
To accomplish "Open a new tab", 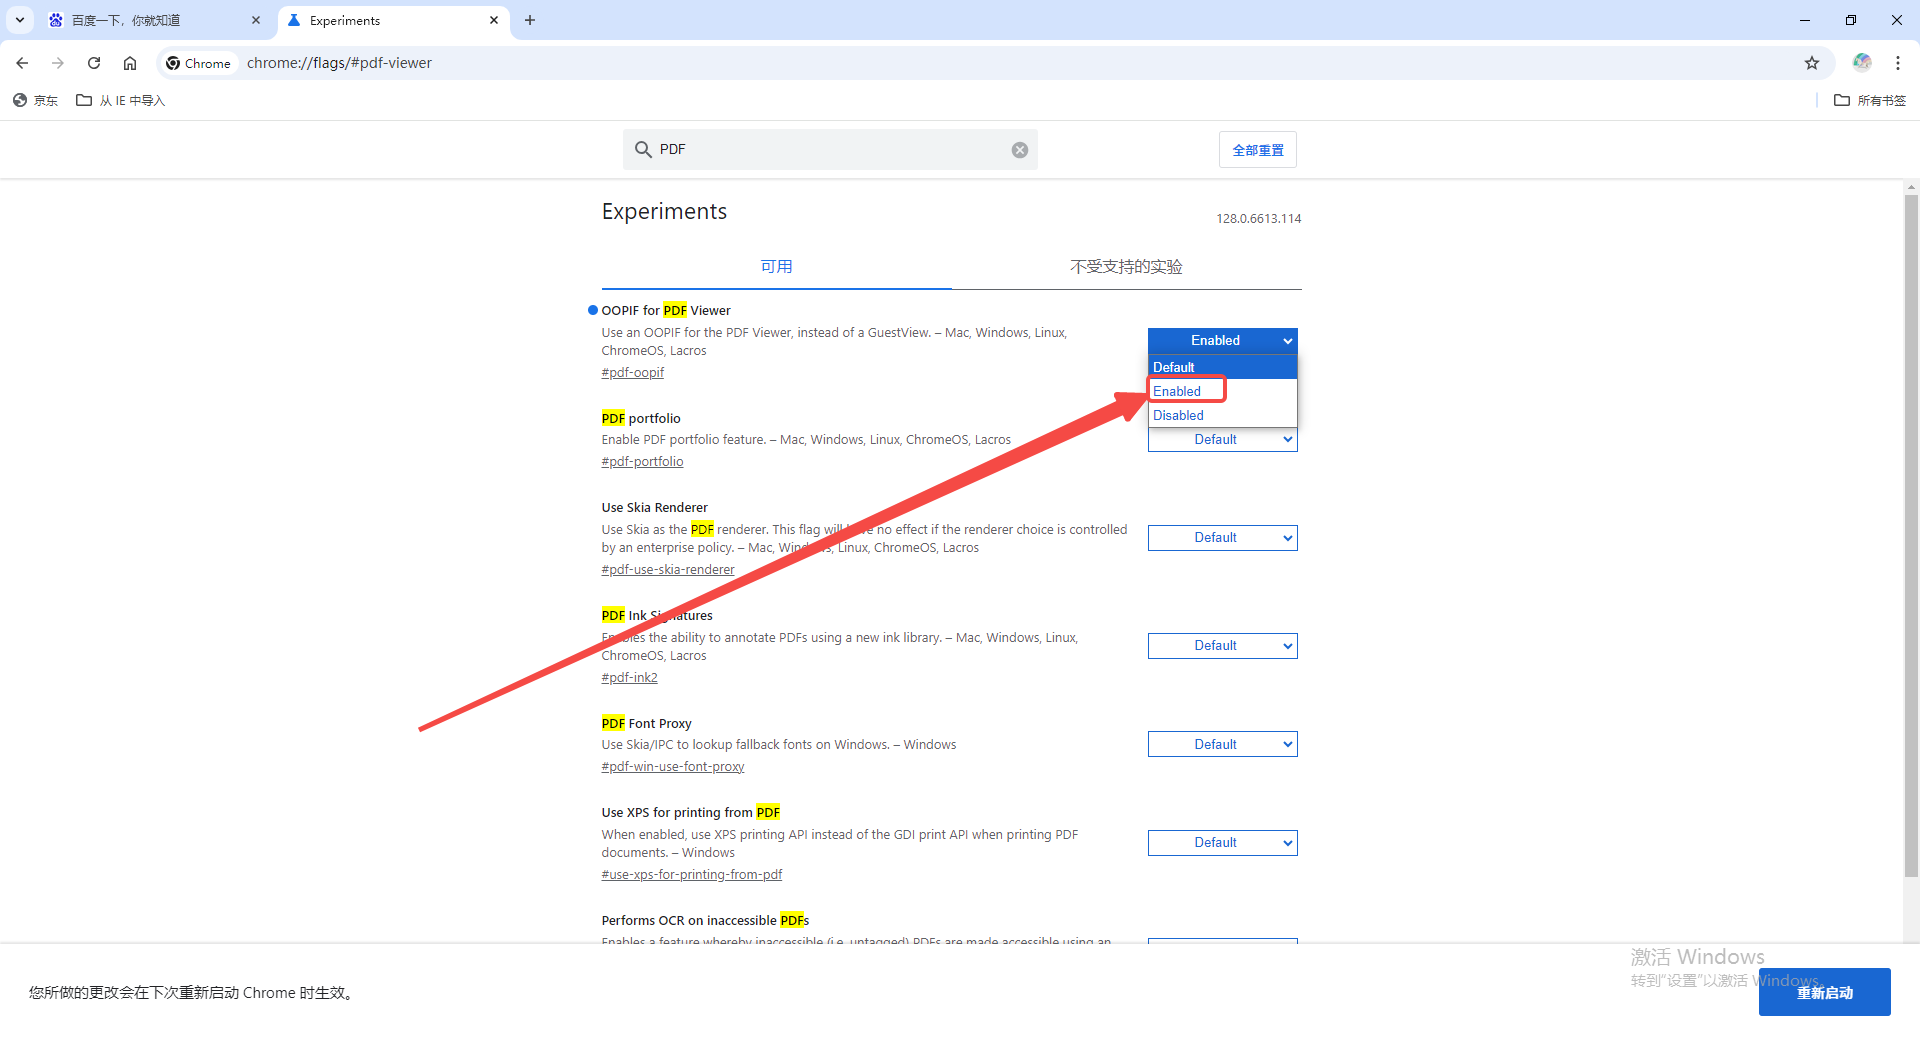I will point(530,20).
